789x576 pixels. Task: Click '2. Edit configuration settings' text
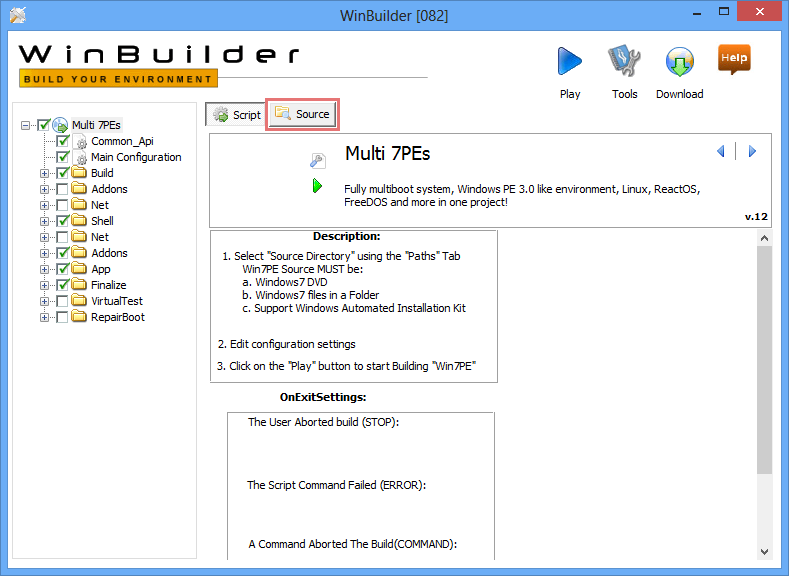coord(286,344)
